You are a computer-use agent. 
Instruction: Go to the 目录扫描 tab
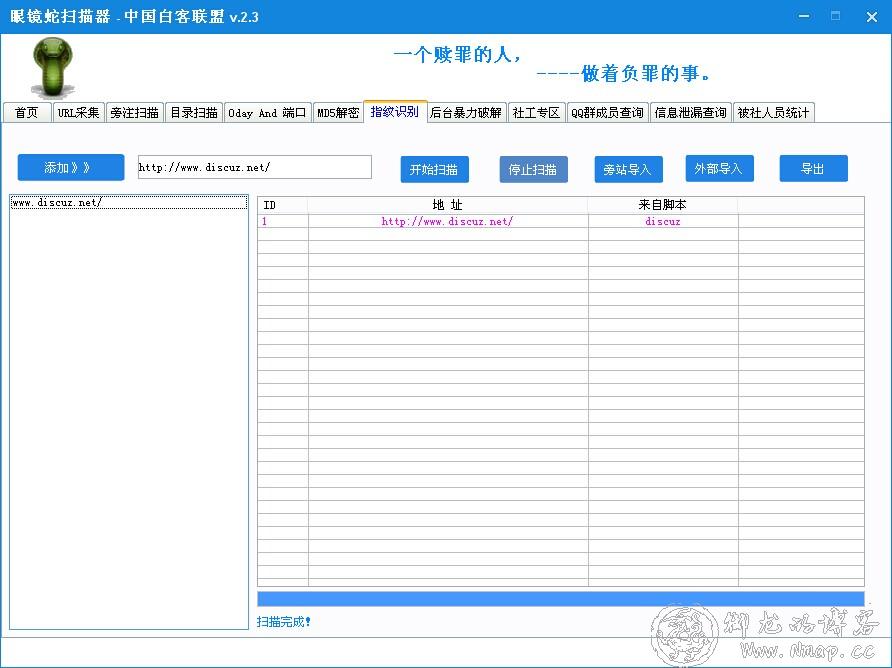coord(193,113)
